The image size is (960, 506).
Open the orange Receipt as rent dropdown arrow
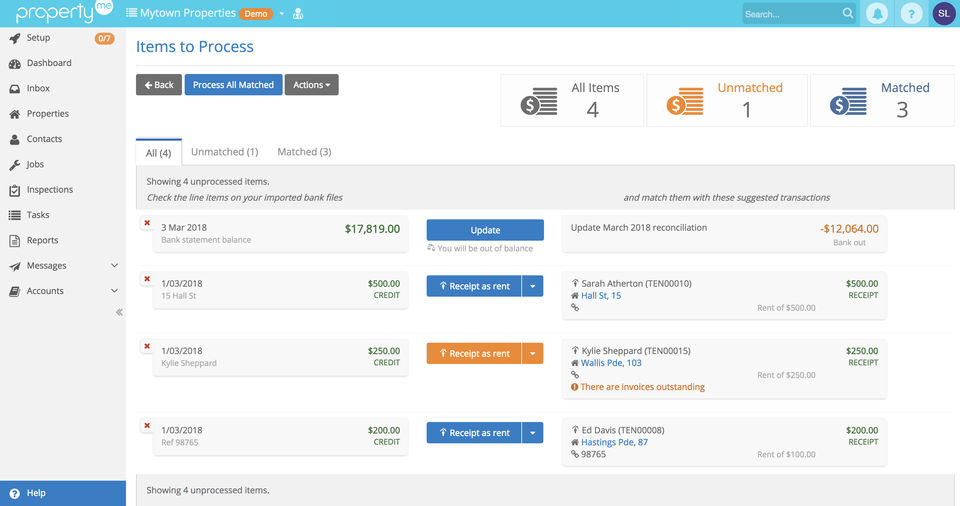click(533, 353)
